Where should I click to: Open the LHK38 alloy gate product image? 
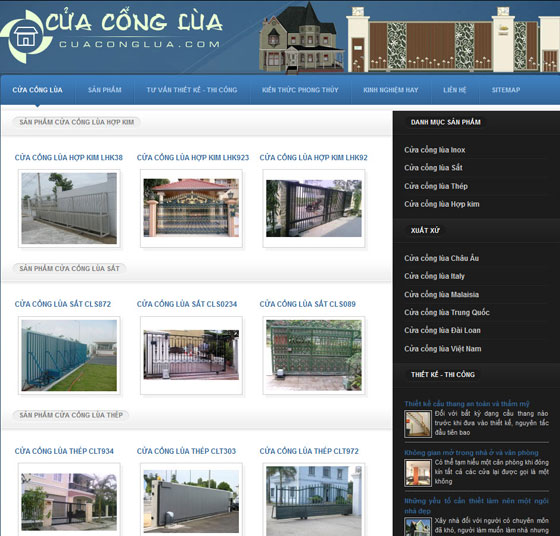pyautogui.click(x=69, y=209)
